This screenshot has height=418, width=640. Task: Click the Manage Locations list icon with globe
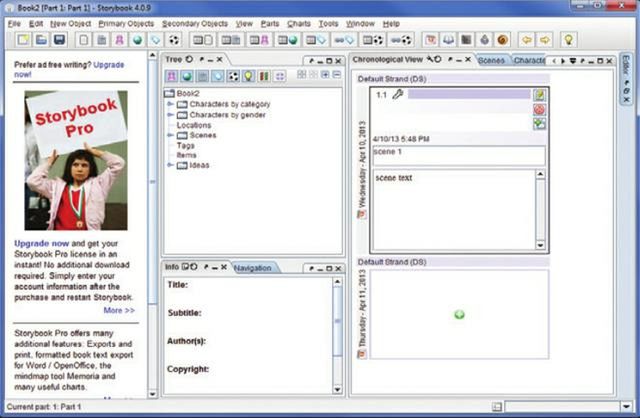[x=288, y=40]
